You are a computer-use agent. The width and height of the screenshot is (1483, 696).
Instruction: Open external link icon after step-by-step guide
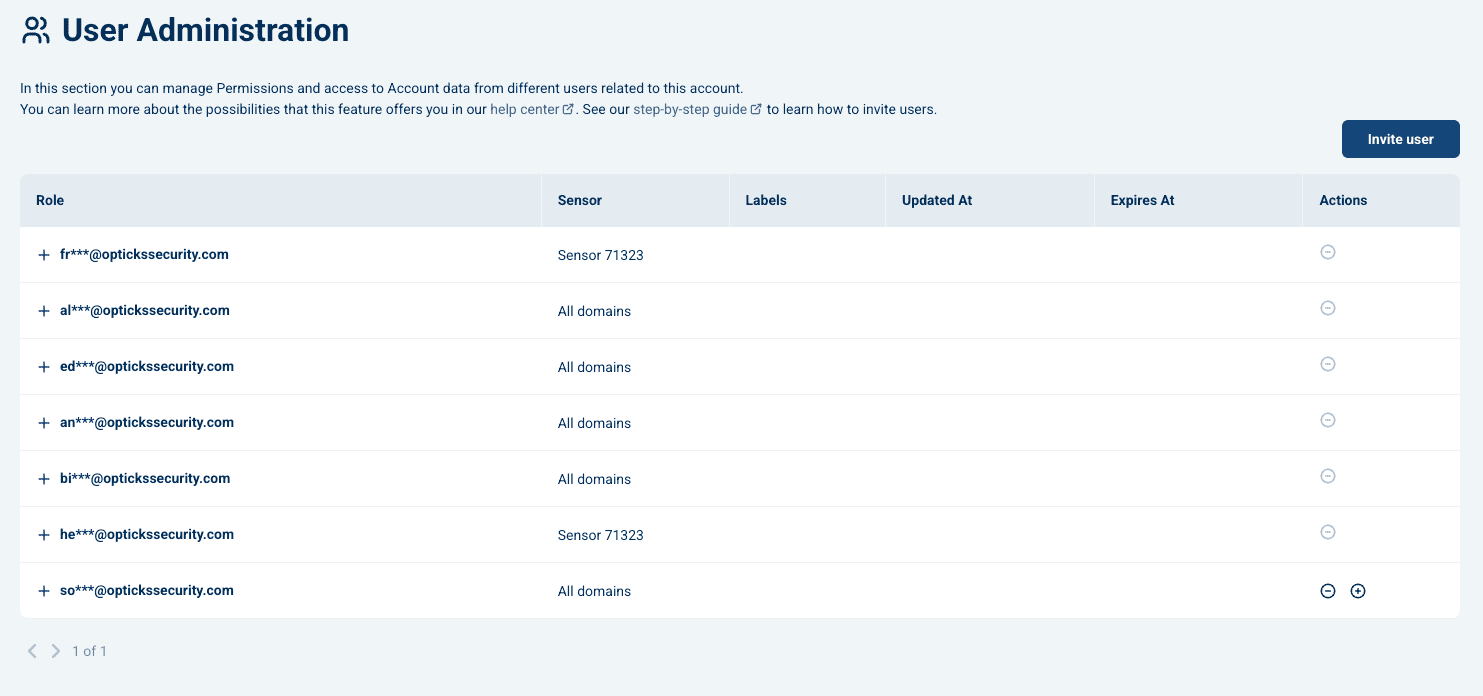[x=756, y=109]
